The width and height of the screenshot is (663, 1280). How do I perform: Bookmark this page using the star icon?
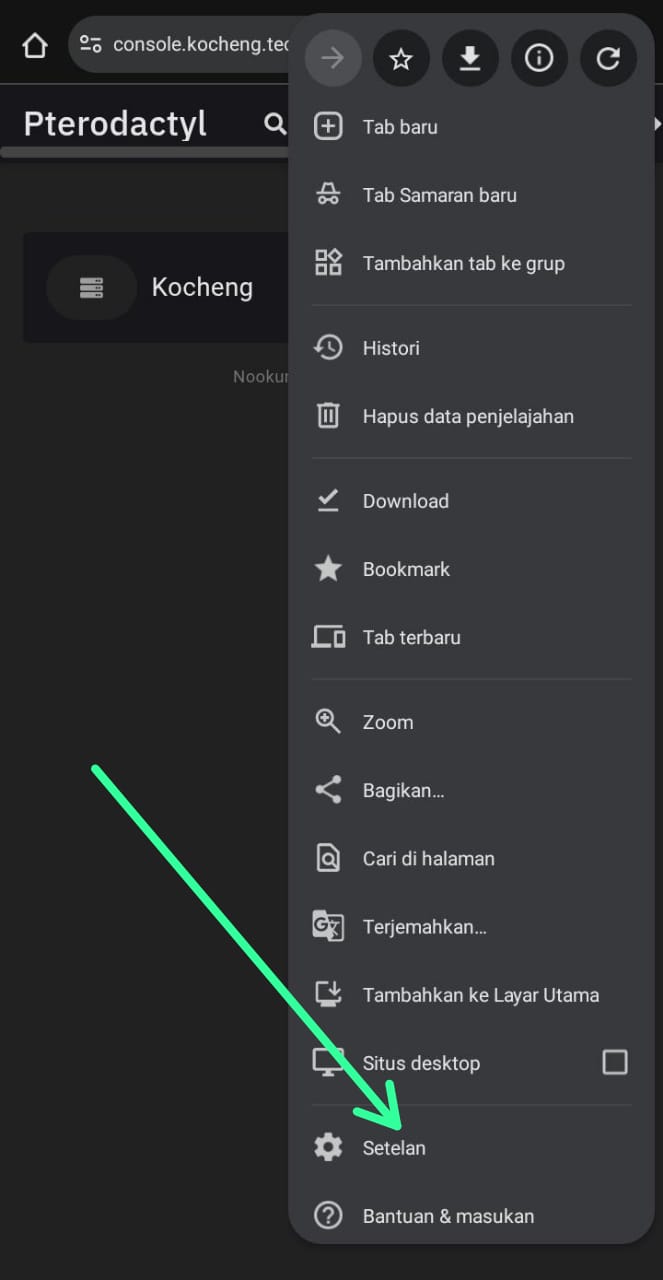[401, 58]
